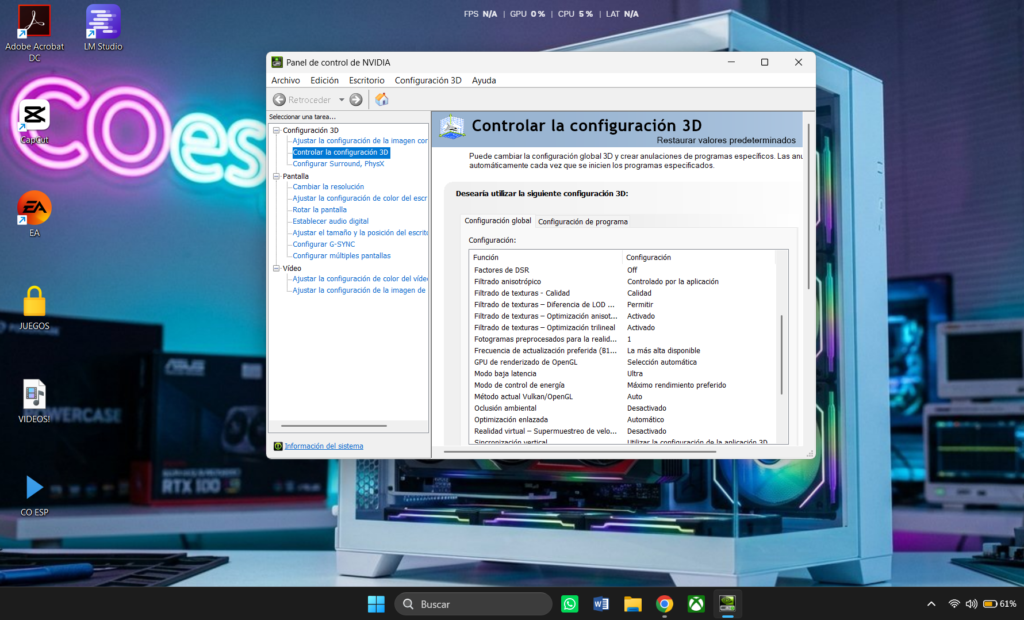Open the CO ESP desktop shortcut
The image size is (1024, 620).
pos(34,495)
